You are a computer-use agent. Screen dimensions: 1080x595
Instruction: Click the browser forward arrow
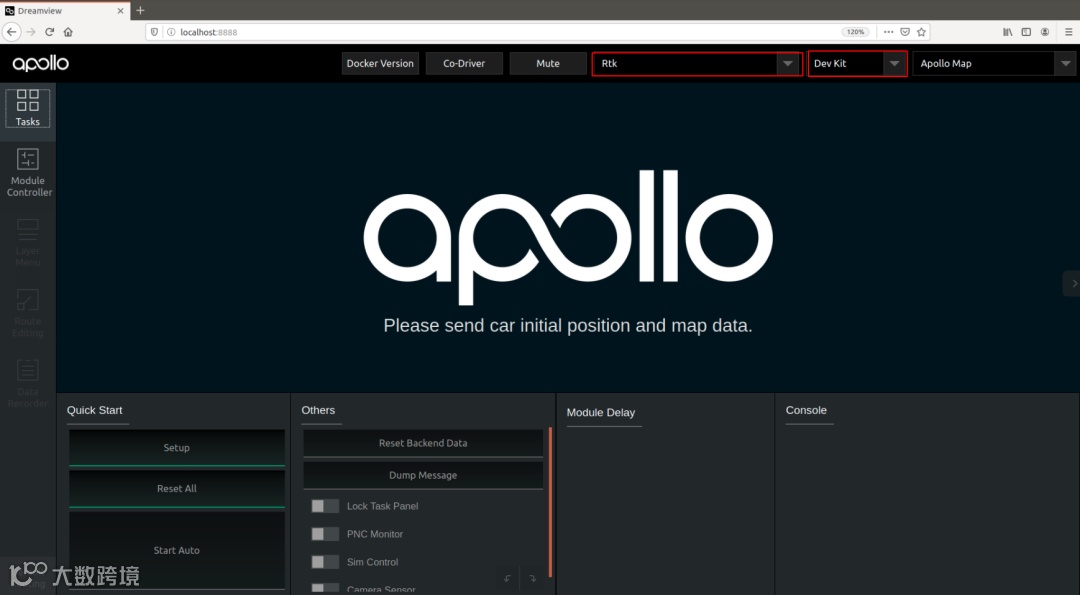click(31, 32)
